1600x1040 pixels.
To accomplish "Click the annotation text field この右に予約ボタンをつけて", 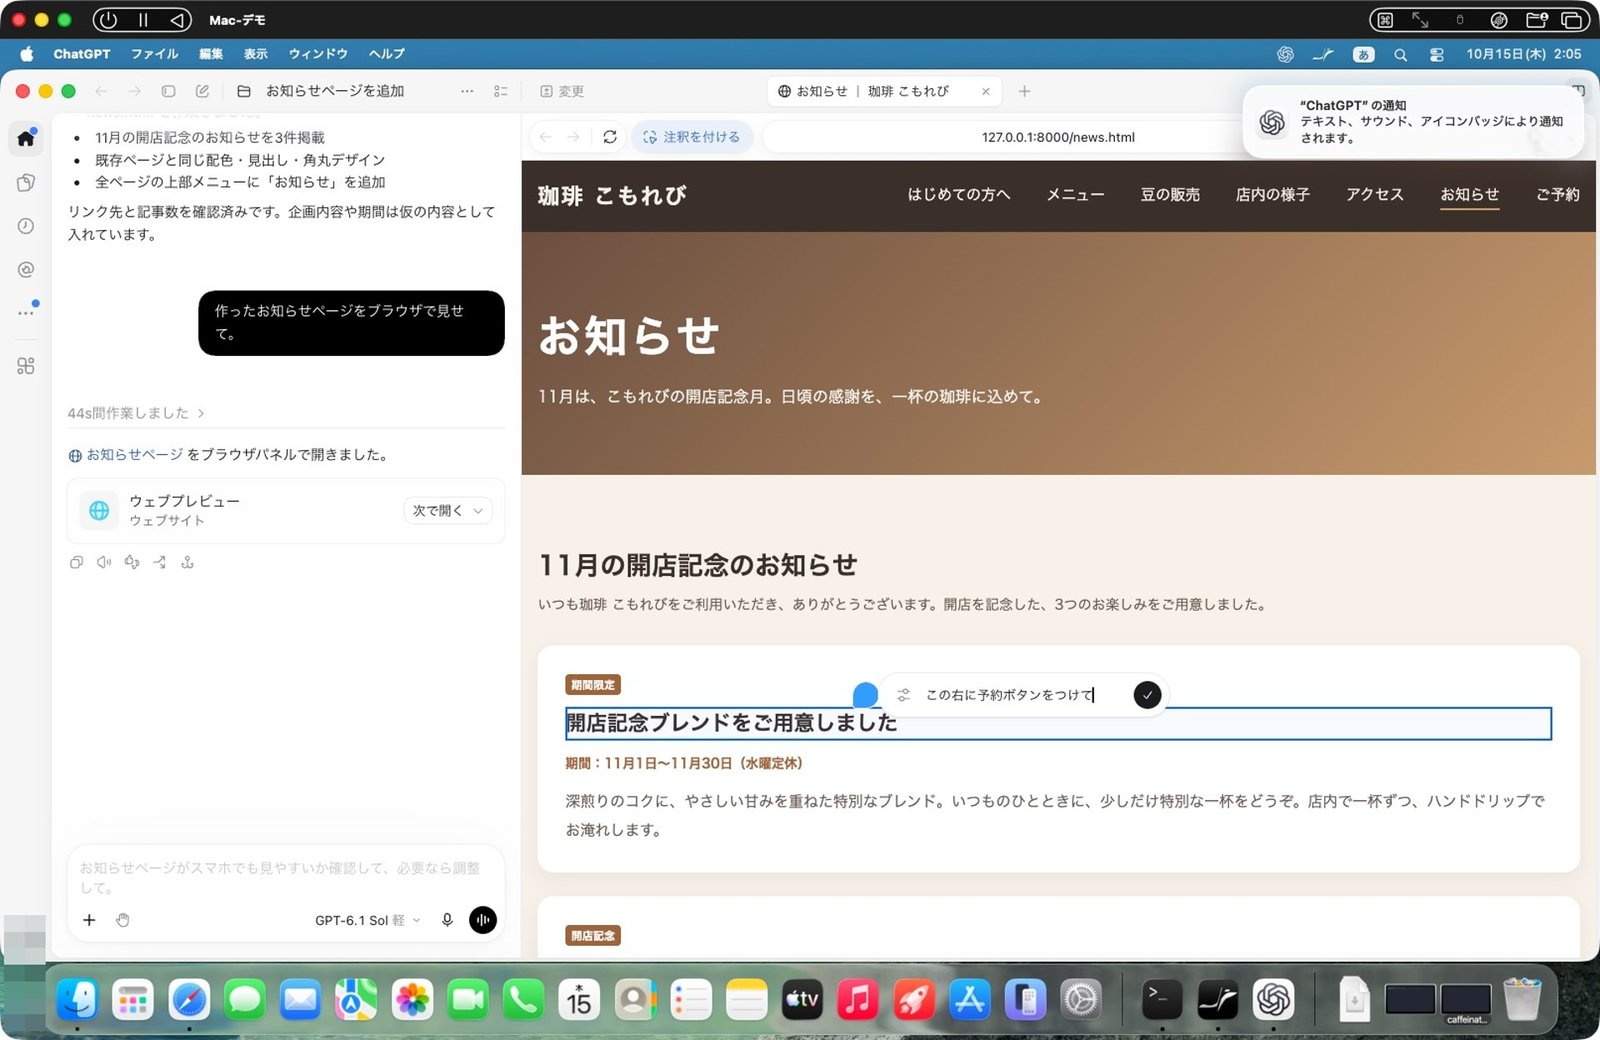I will pyautogui.click(x=1010, y=695).
